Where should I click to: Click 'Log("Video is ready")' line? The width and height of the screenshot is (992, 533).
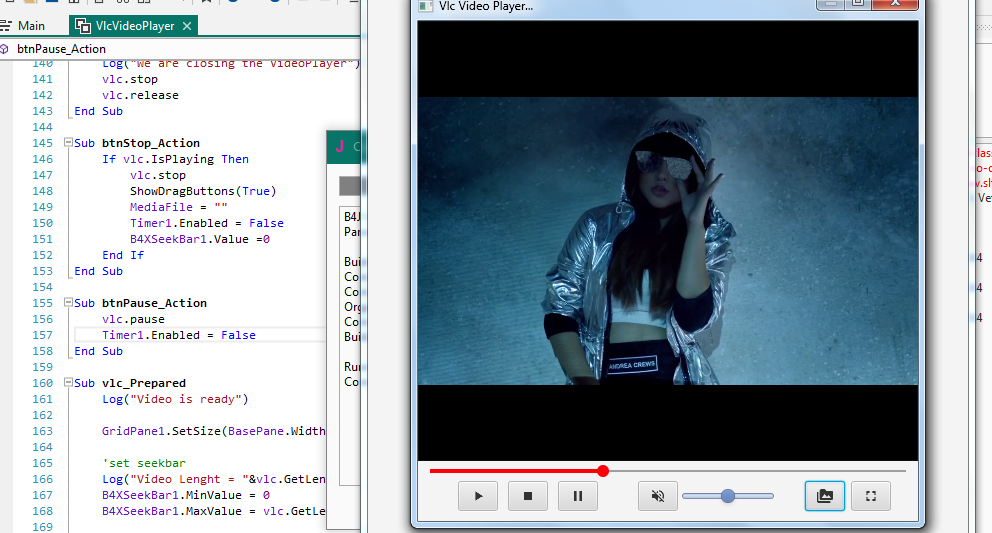coord(175,399)
